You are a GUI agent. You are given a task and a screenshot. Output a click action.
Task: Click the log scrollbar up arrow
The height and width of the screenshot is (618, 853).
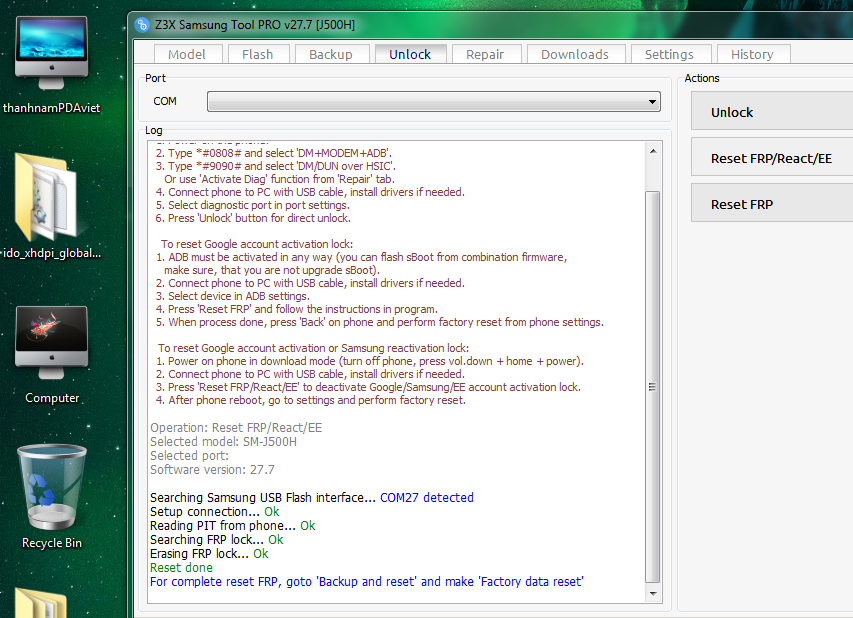(x=653, y=151)
